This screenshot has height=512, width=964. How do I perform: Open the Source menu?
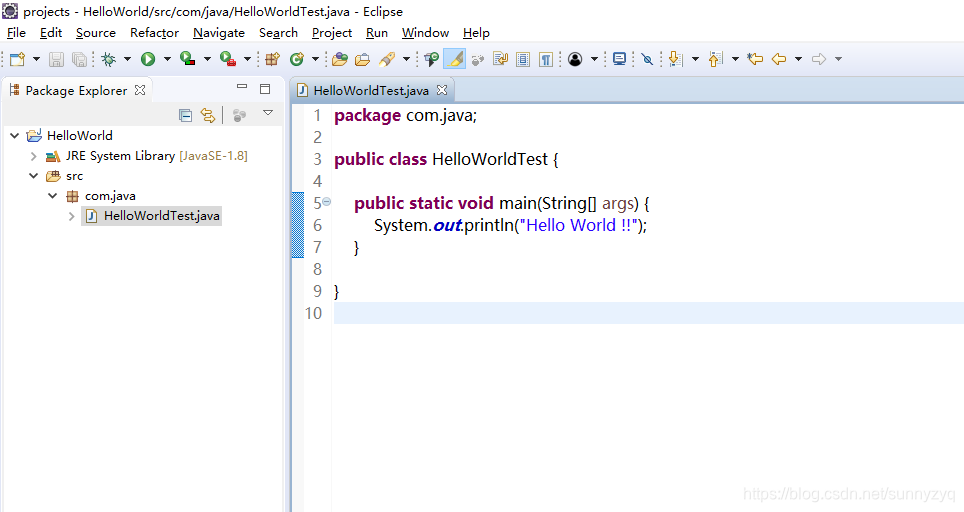point(96,33)
